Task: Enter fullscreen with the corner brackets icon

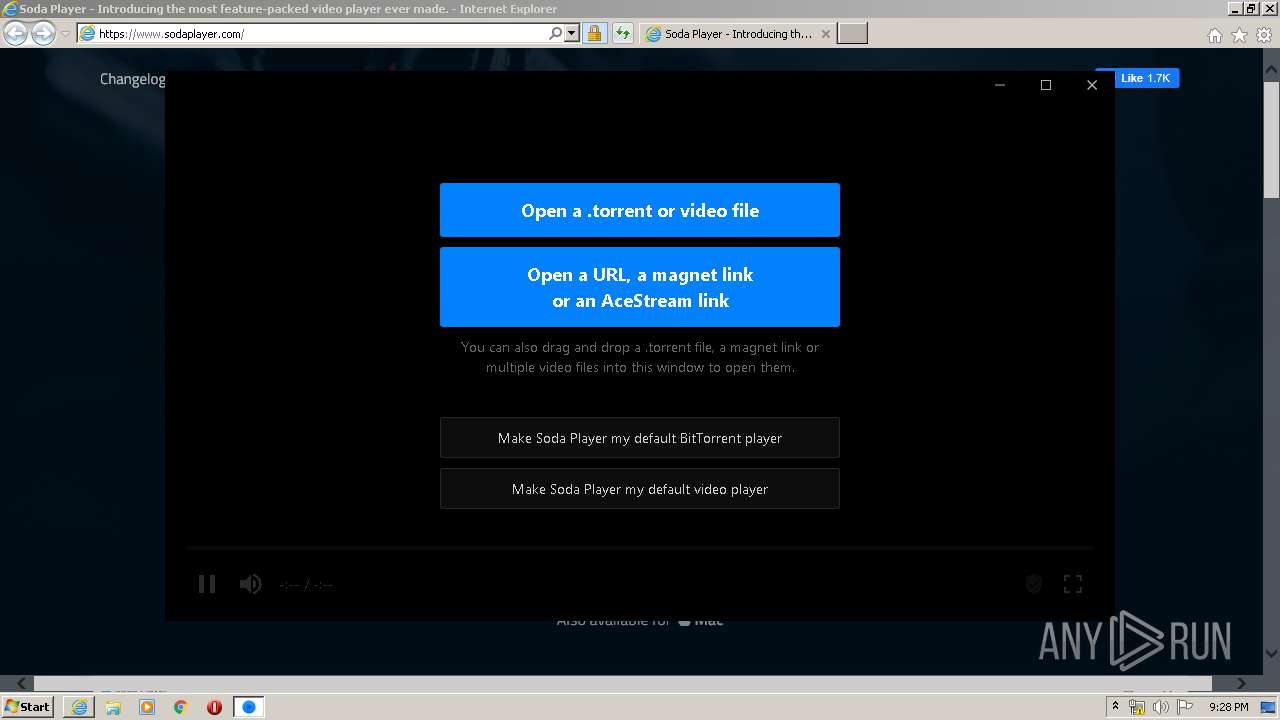Action: [1073, 584]
